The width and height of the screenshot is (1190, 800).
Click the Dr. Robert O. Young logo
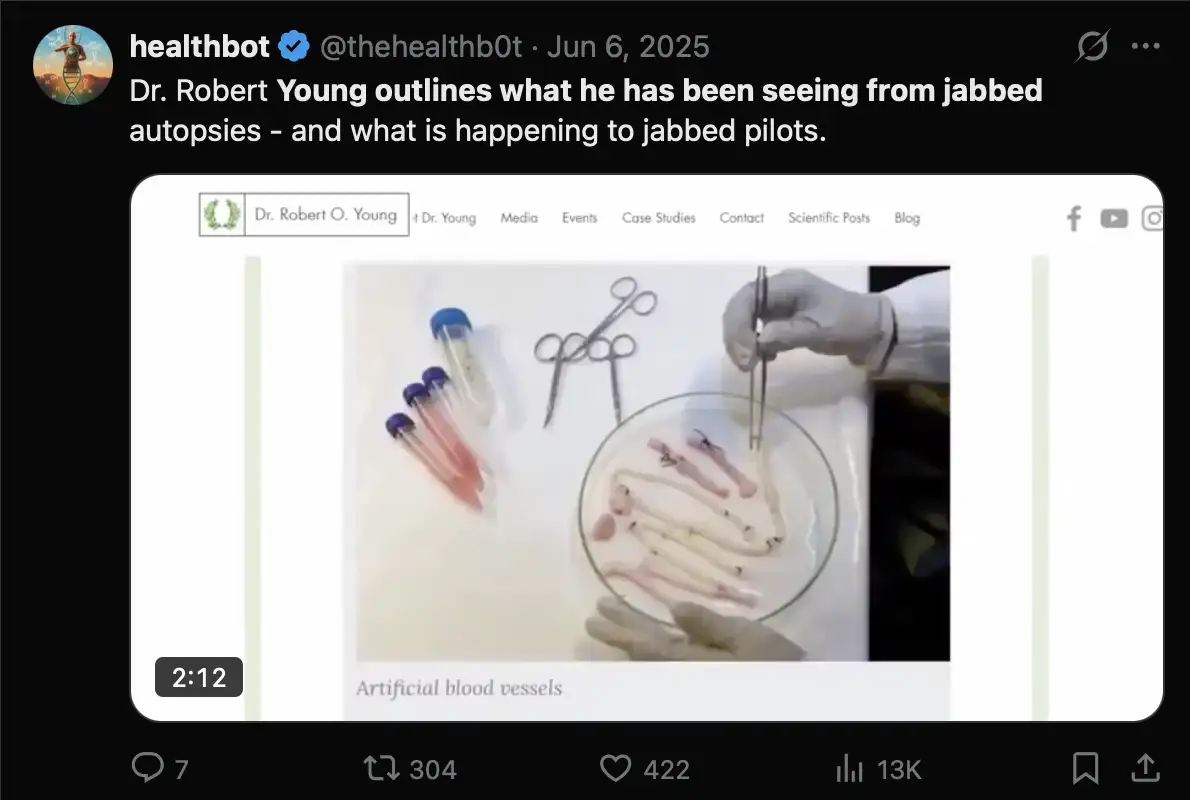tap(305, 214)
